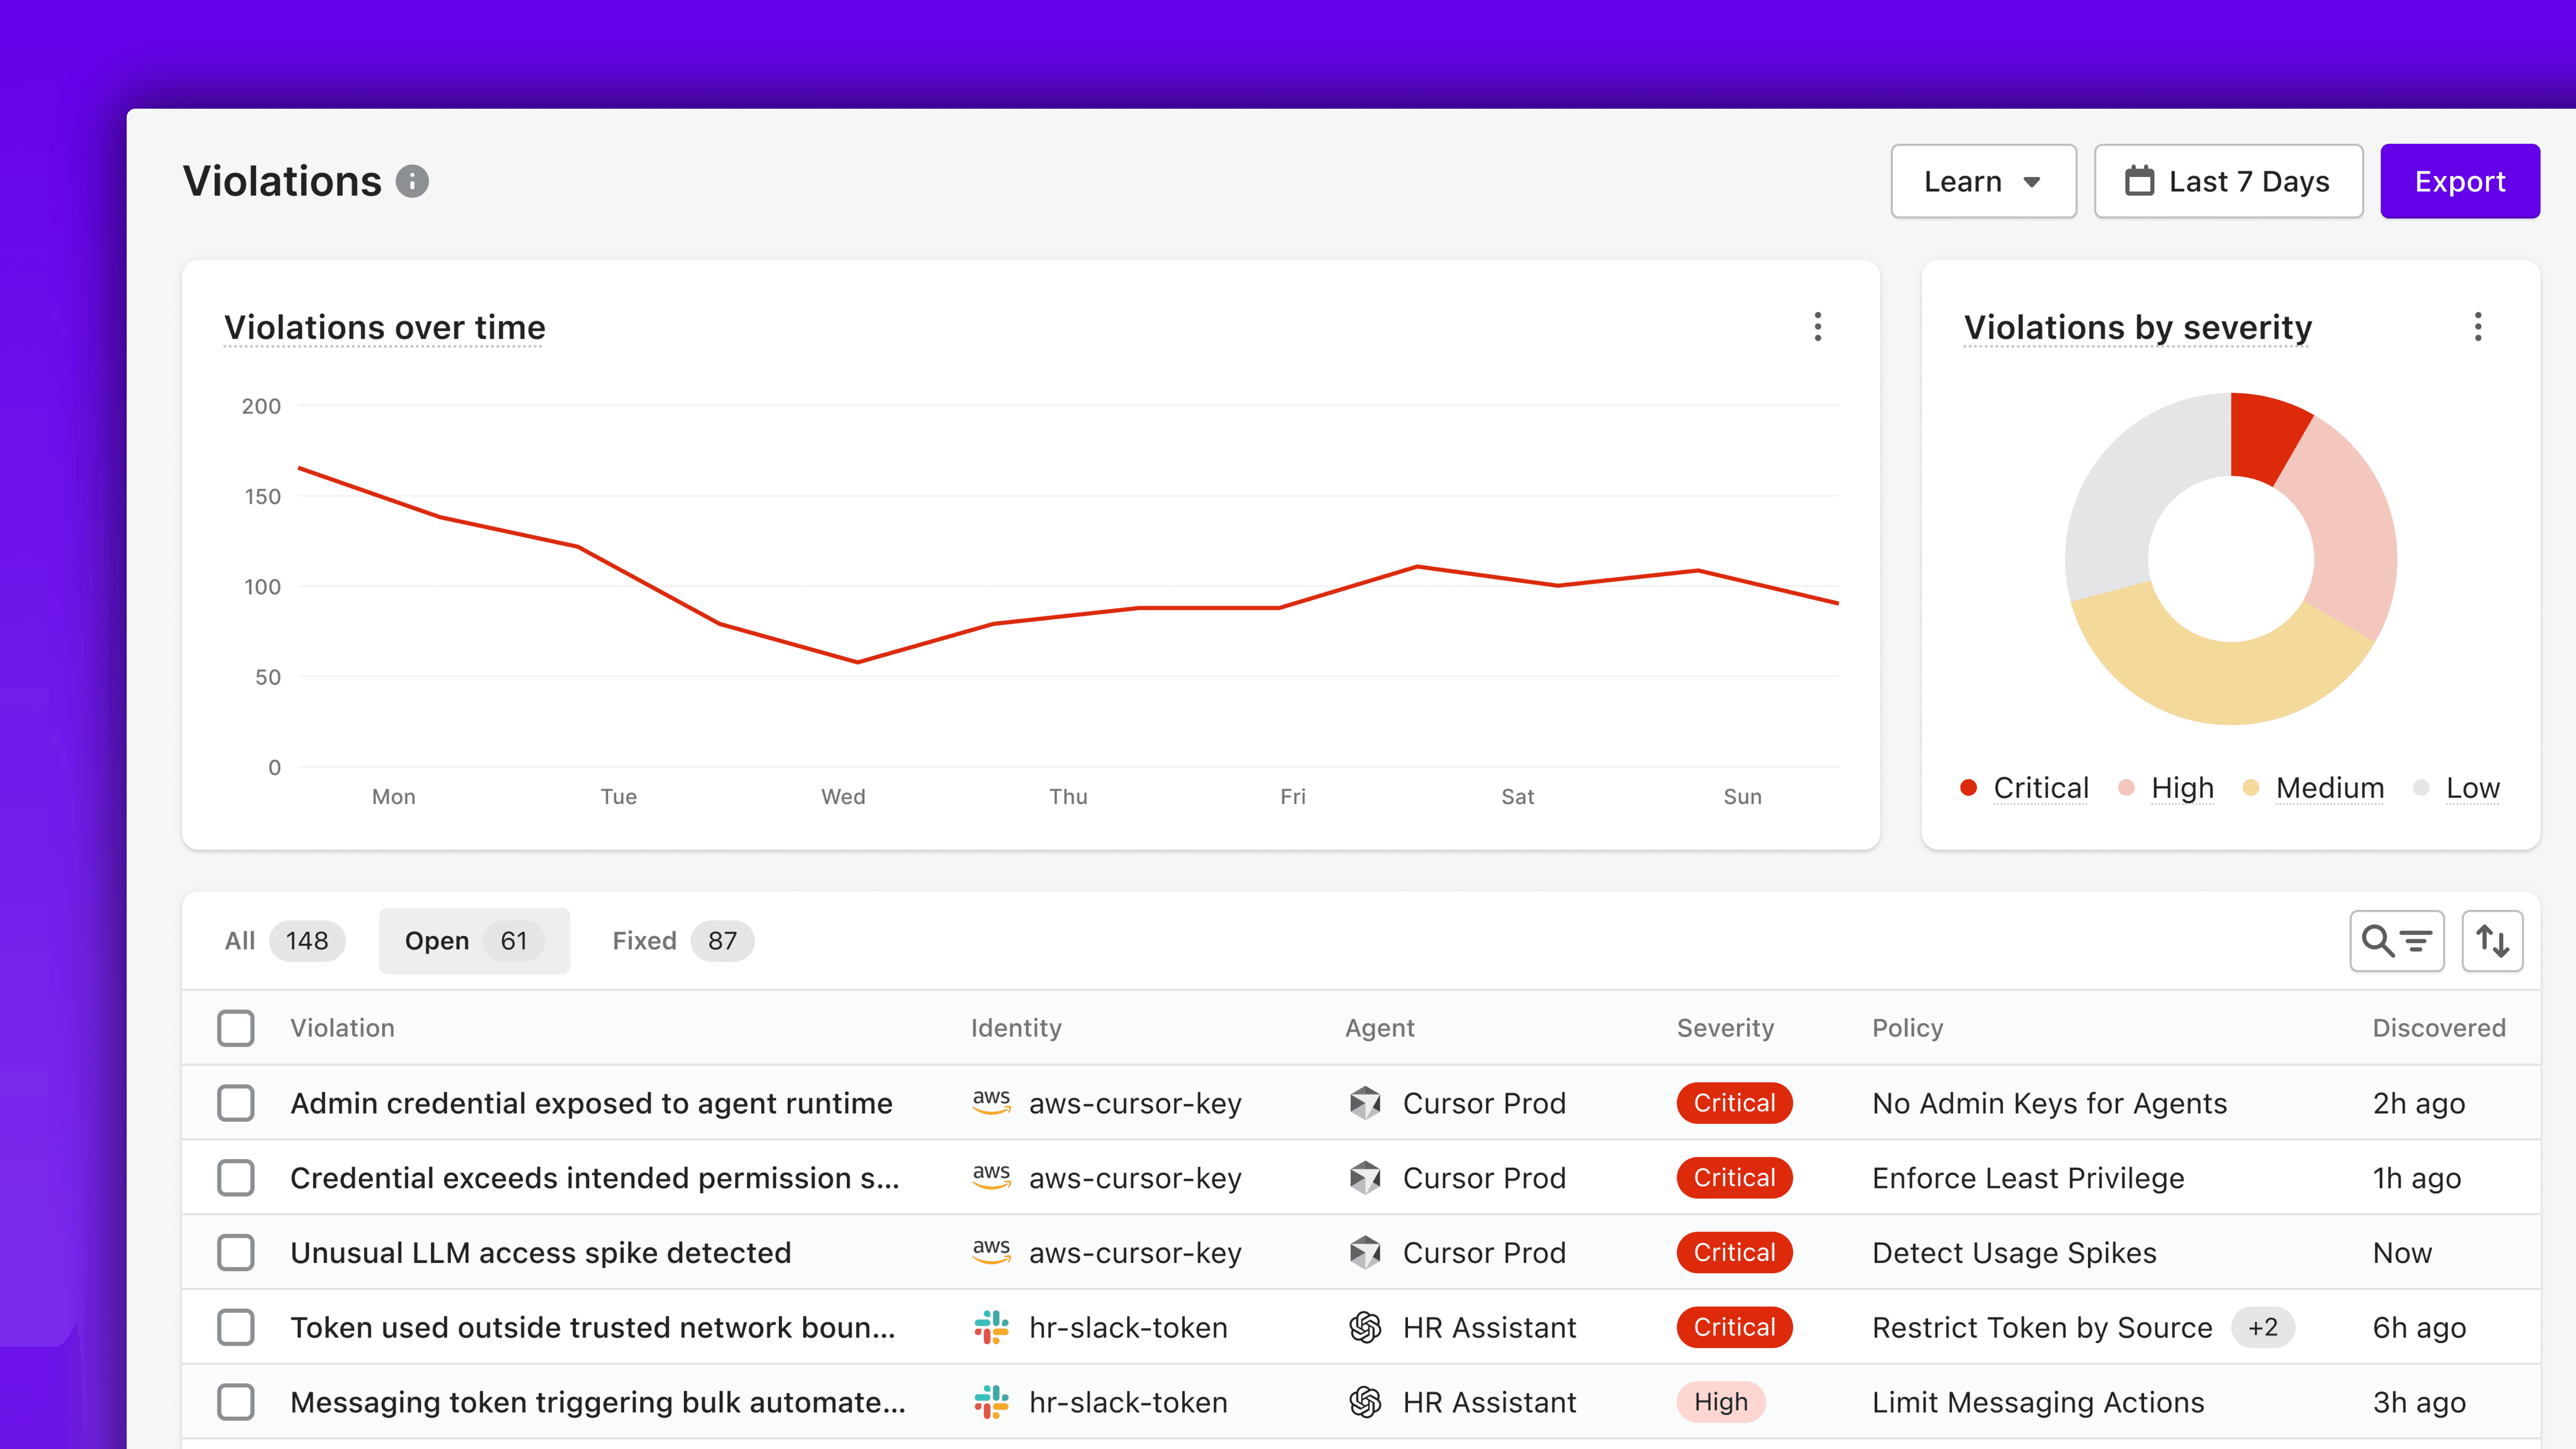Sort by the Identity column header
2576x1449 pixels.
pos(1016,1028)
